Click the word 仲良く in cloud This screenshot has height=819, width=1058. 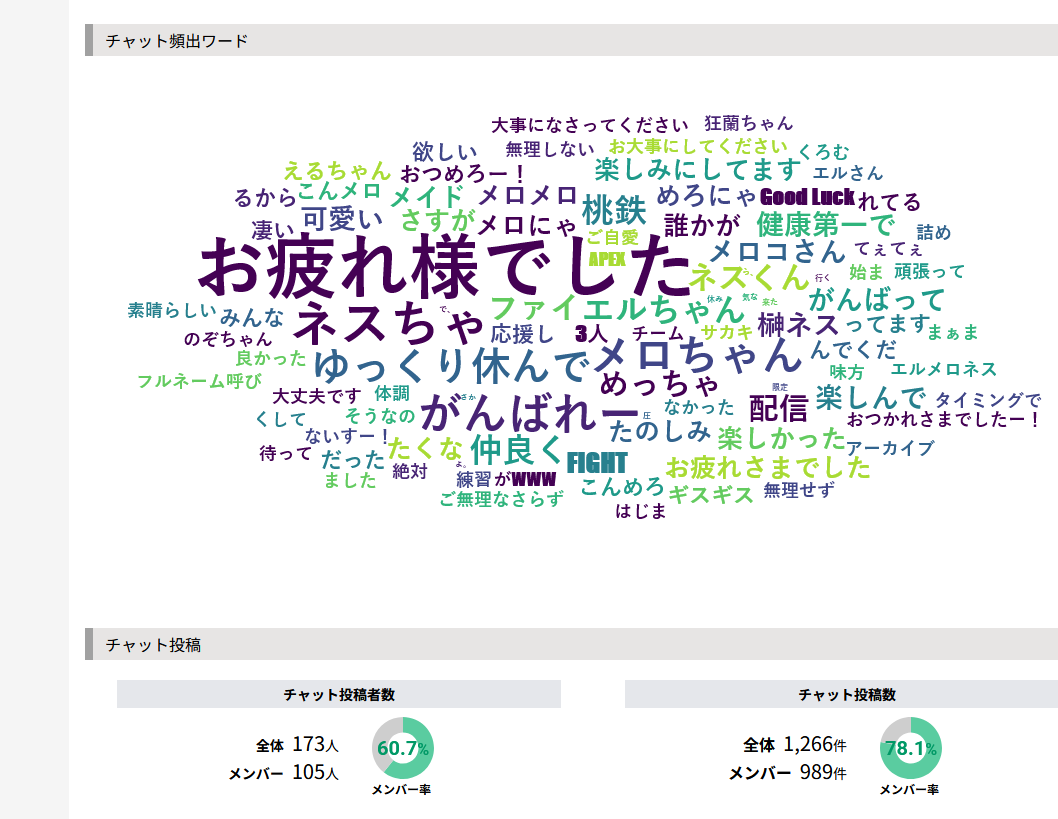(x=517, y=450)
